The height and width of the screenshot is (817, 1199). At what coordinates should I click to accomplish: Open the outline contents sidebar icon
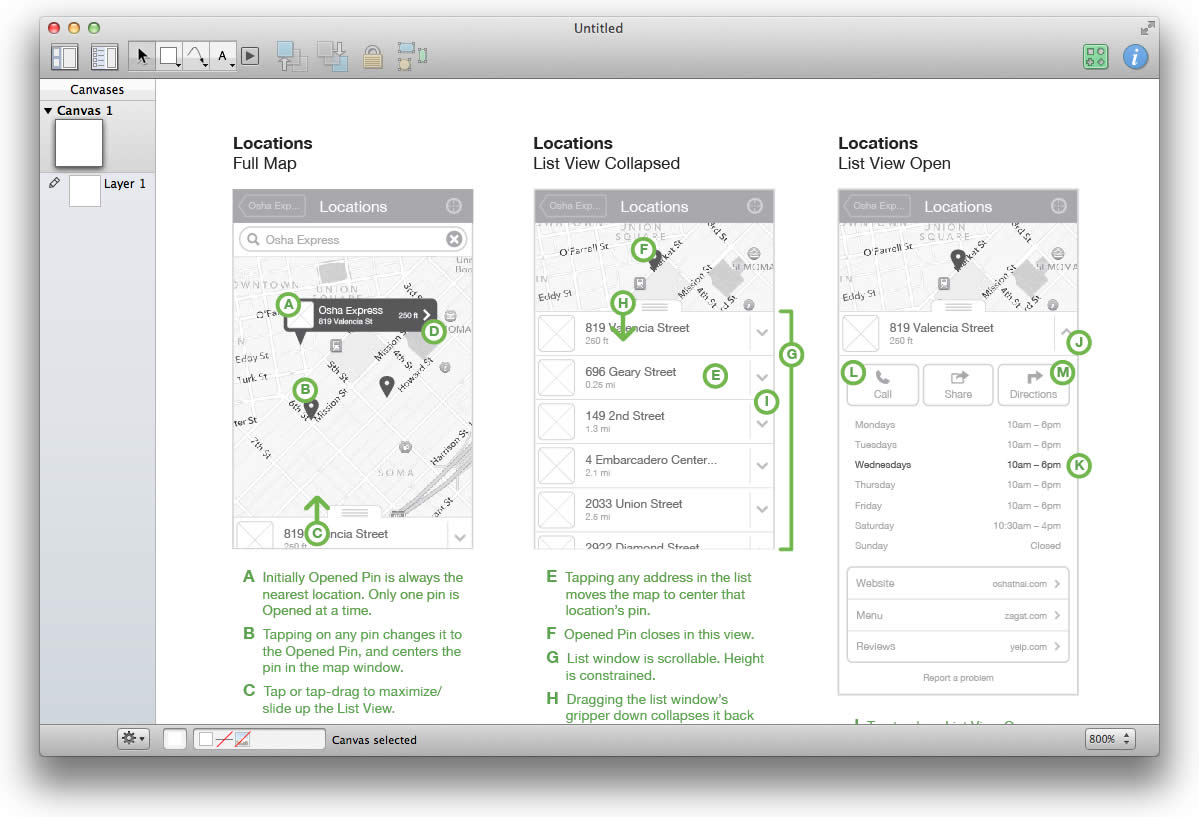pyautogui.click(x=104, y=57)
